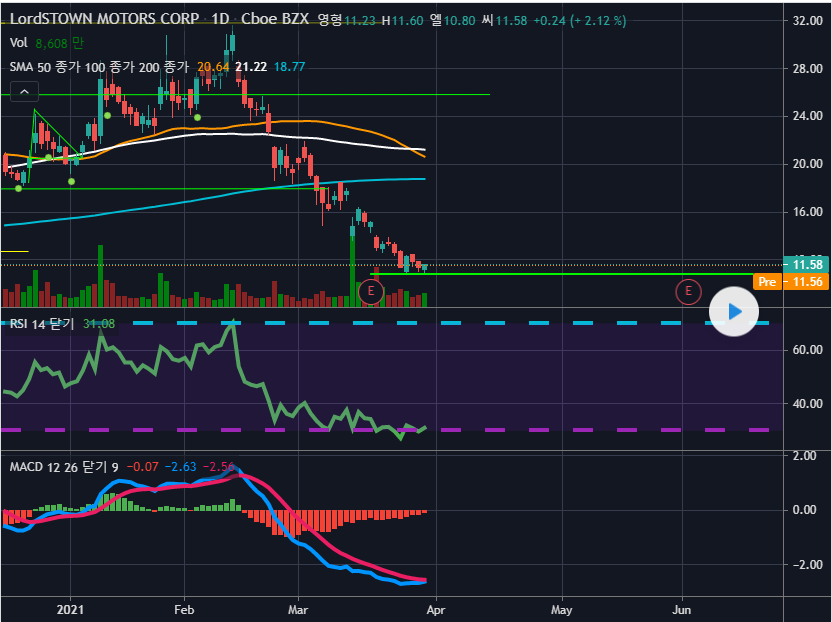The height and width of the screenshot is (622, 832).
Task: Click the RSI 60.00 scale label
Action: [x=805, y=350]
